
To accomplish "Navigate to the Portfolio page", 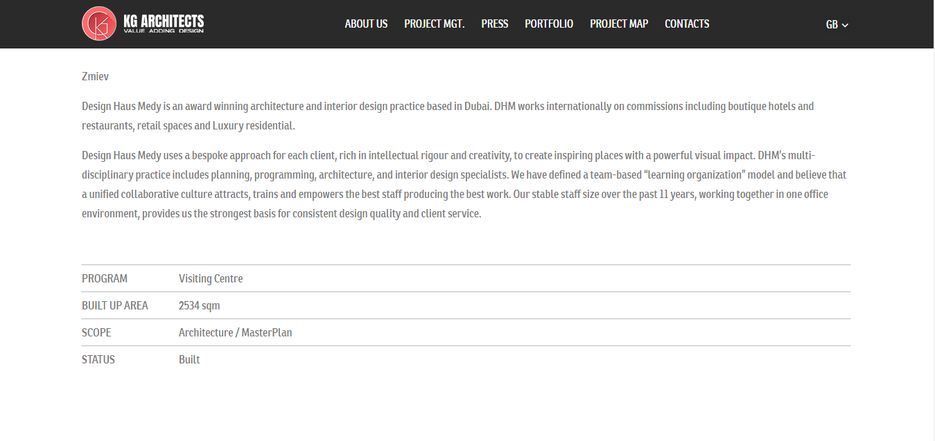I will 549,24.
